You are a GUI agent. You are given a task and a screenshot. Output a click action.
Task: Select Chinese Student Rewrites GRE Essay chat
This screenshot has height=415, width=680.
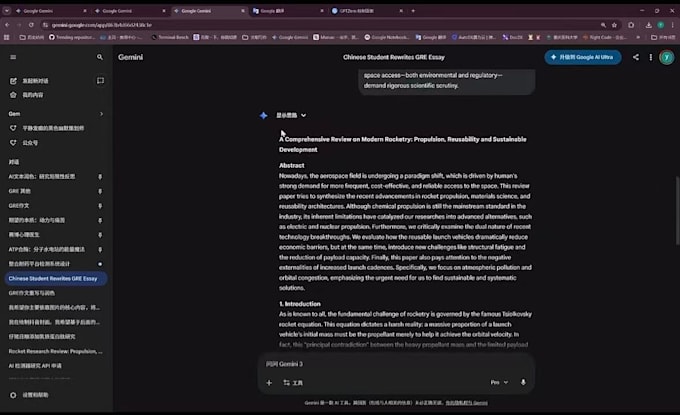coord(56,278)
